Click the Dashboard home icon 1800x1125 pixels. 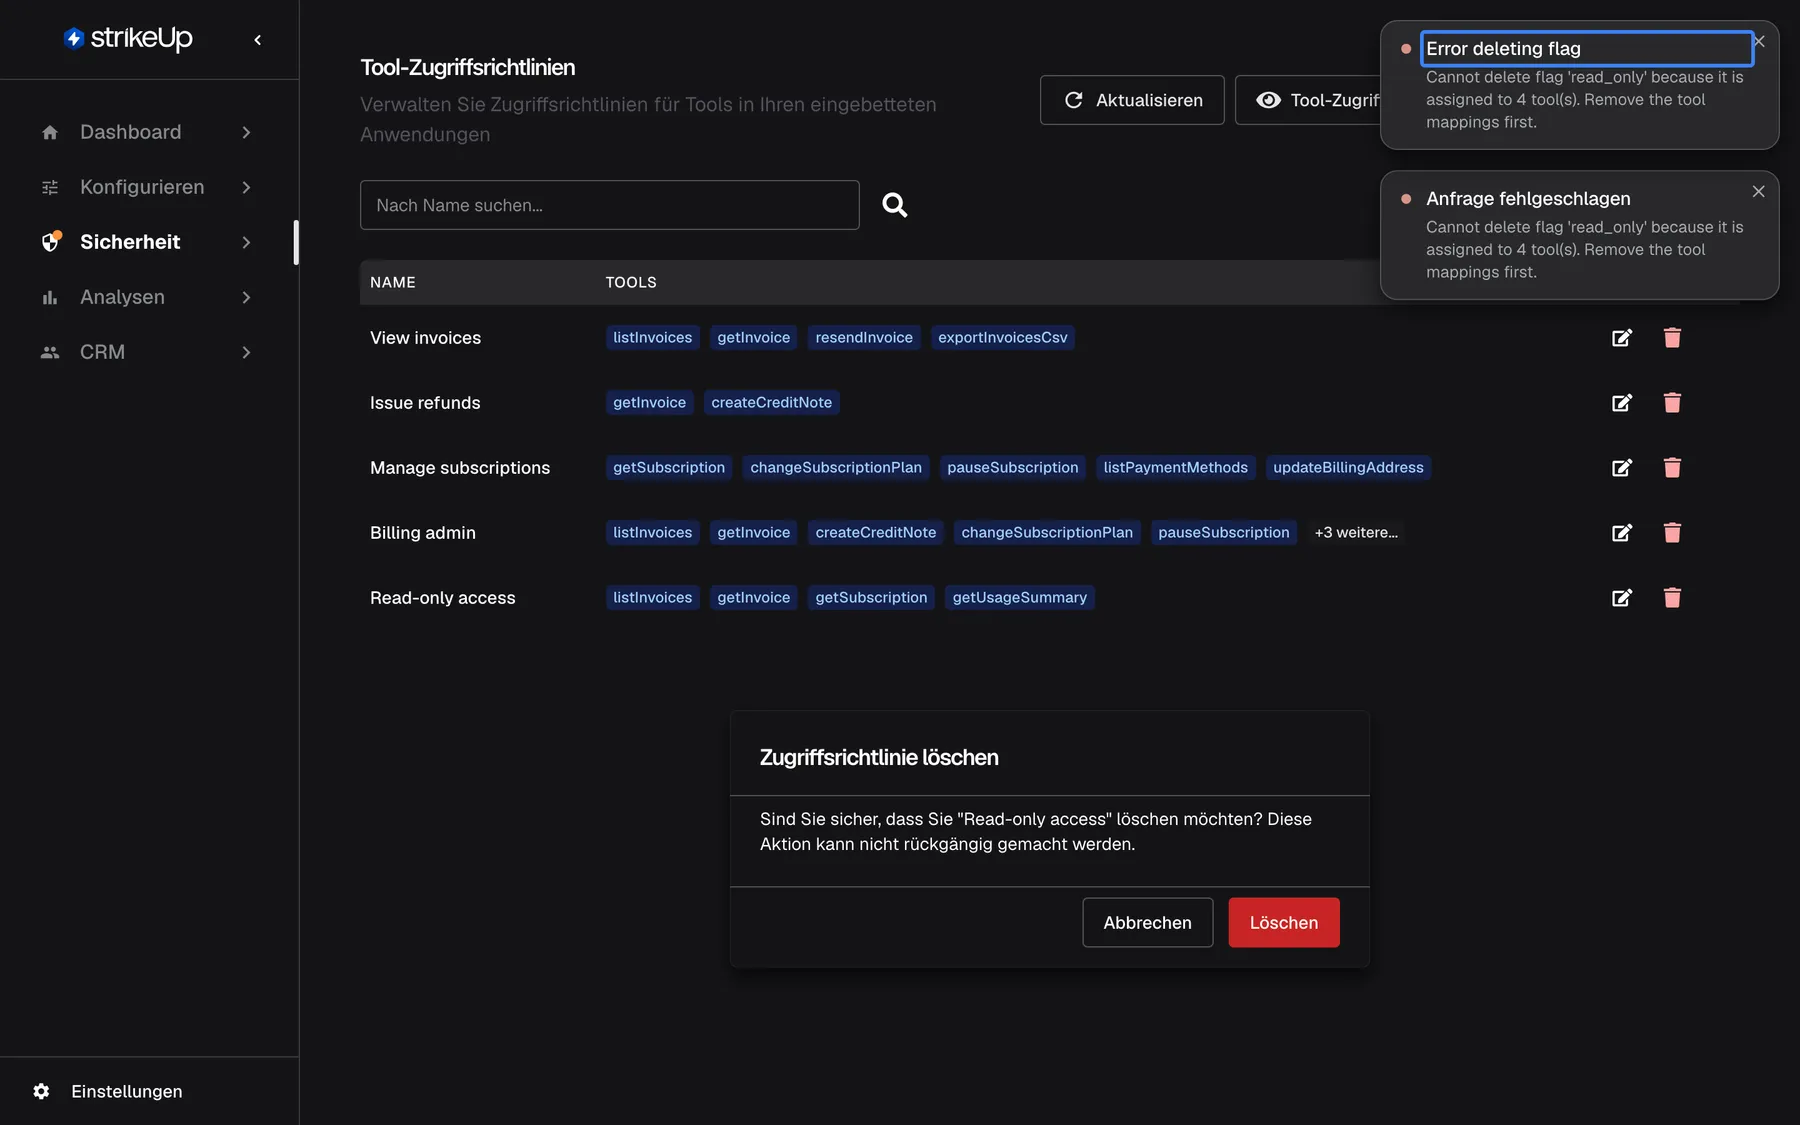click(50, 132)
